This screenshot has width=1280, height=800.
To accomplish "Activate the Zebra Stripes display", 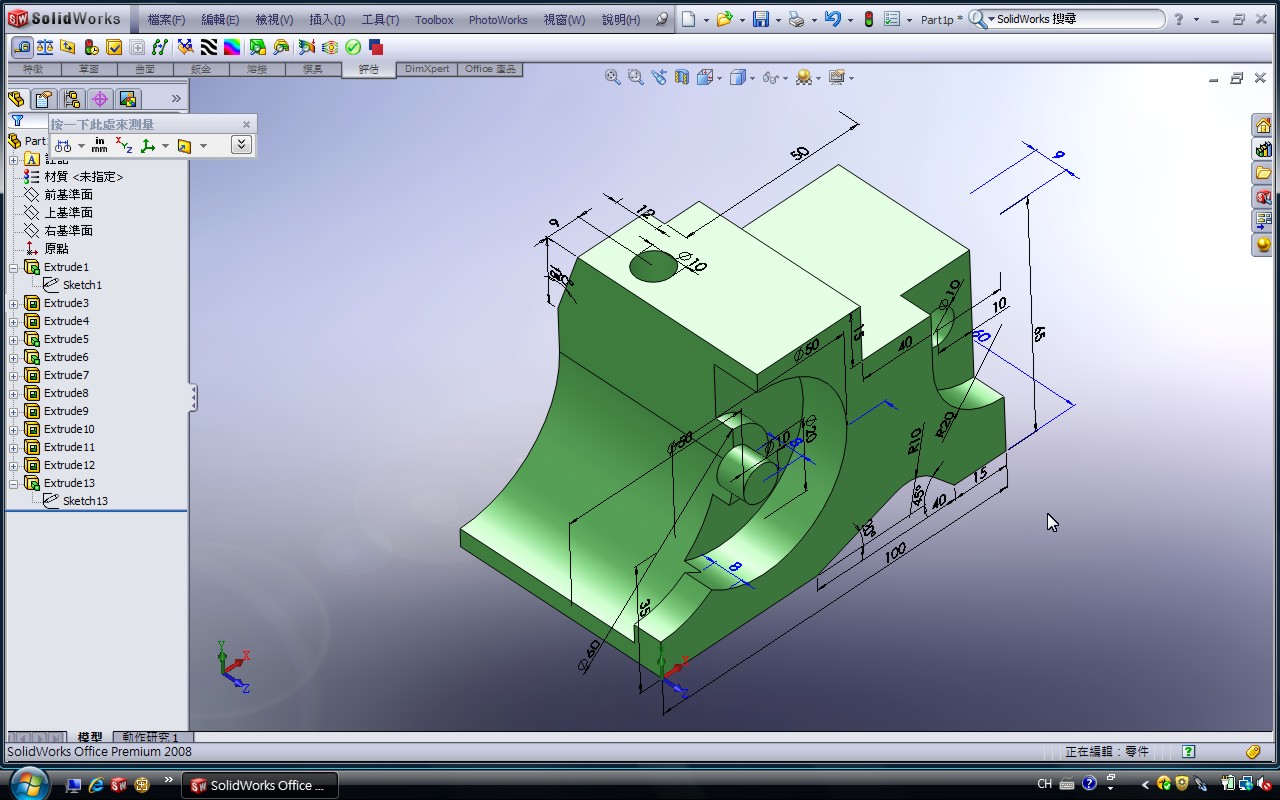I will tap(209, 47).
